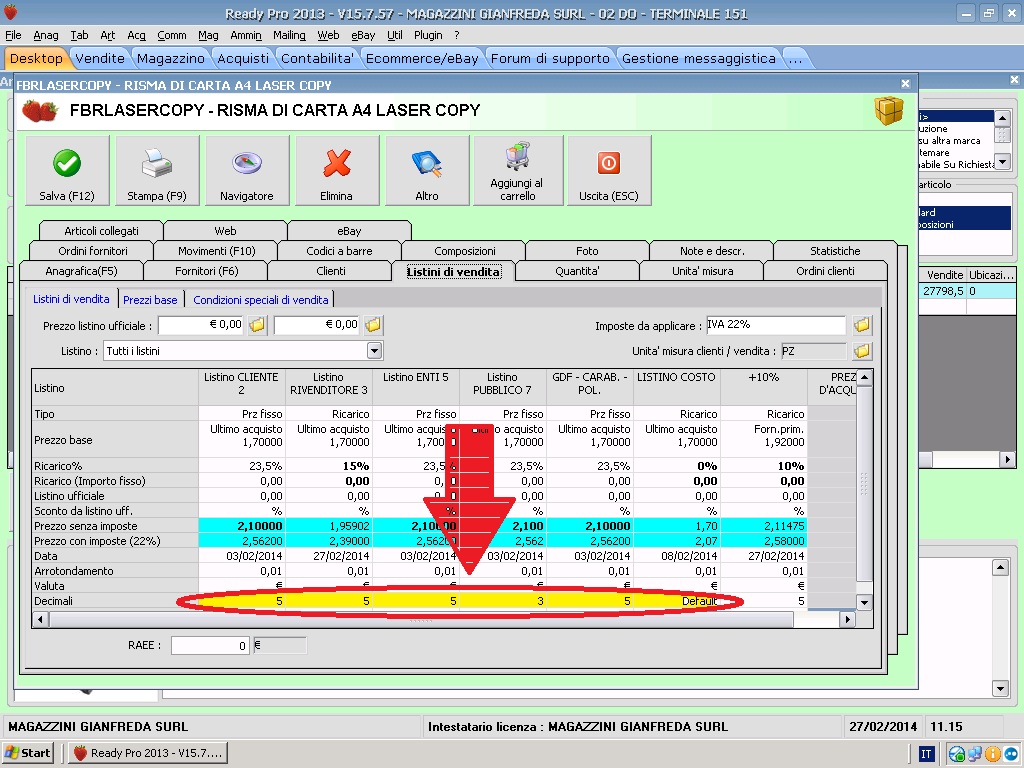
Task: Open the Anagrafica(F5) tab
Action: point(82,271)
